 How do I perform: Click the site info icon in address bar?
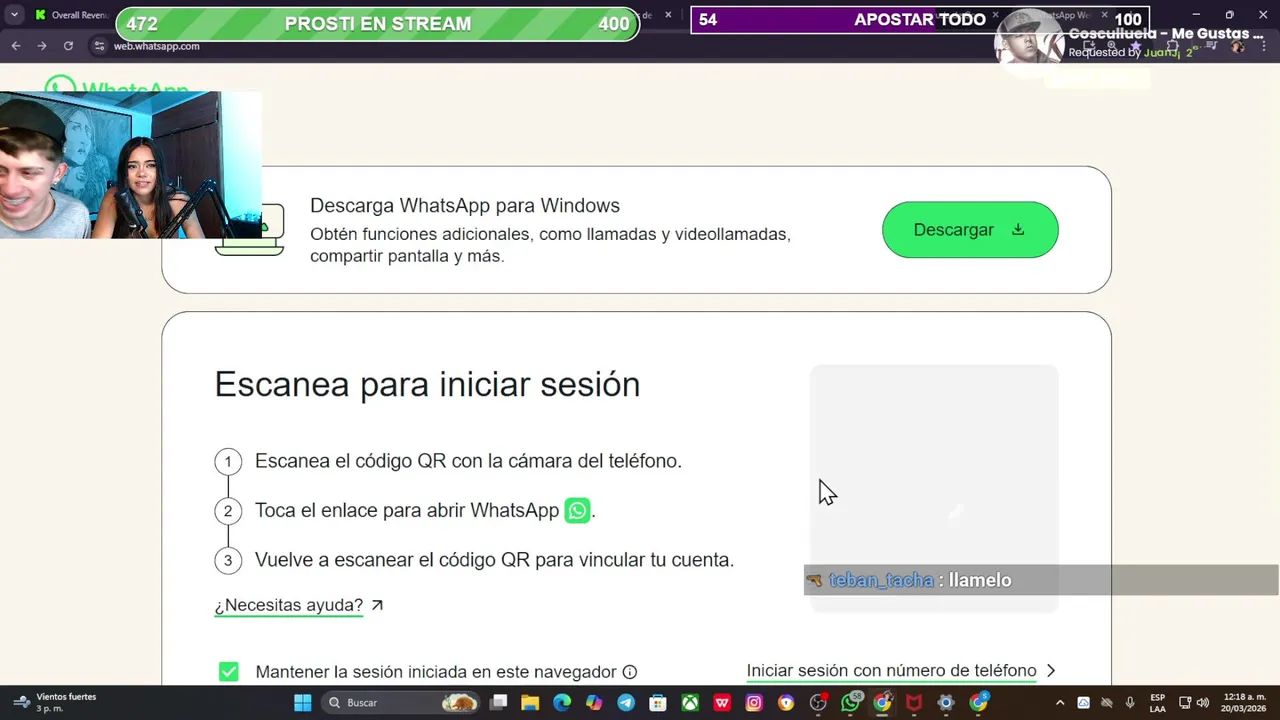[x=98, y=46]
